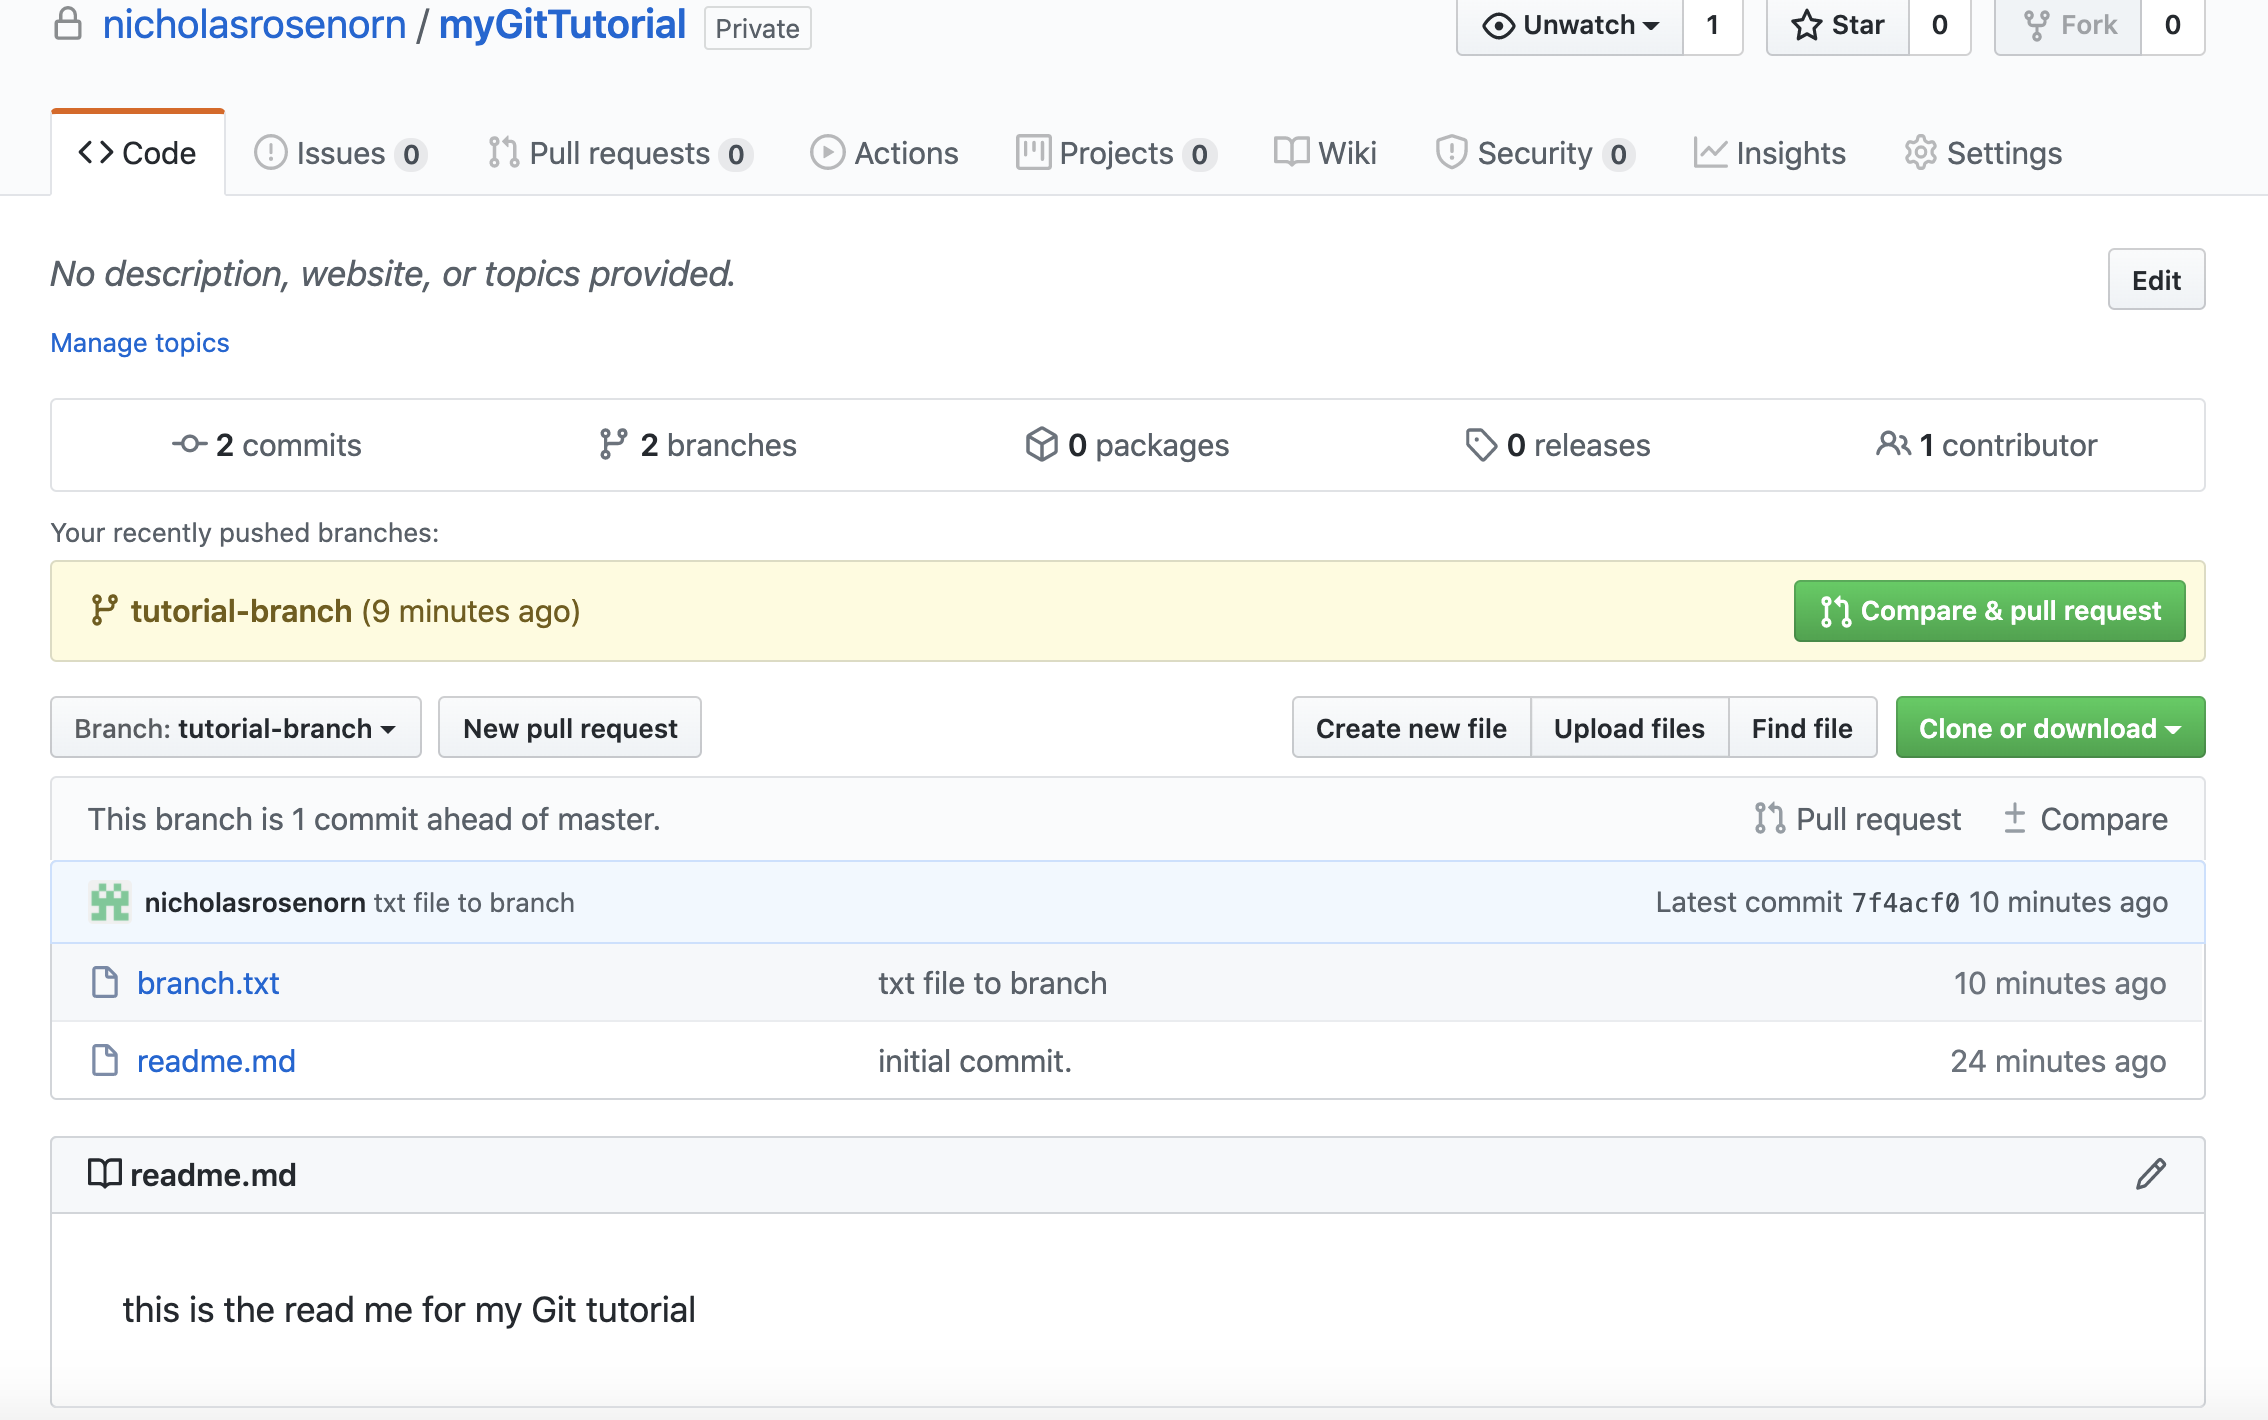The height and width of the screenshot is (1420, 2268).
Task: Click the pencil edit icon for readme.md
Action: [x=2150, y=1174]
